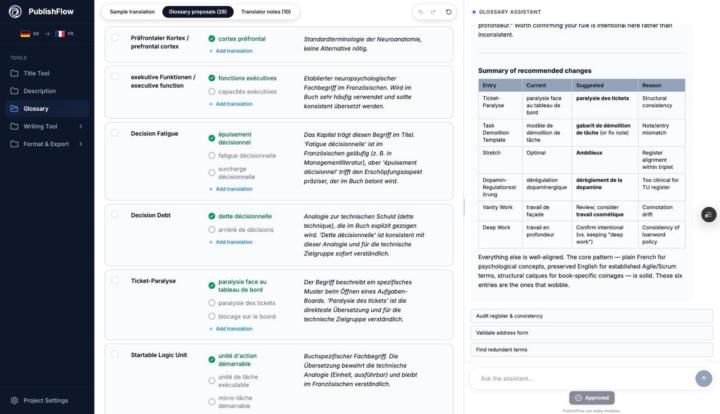Expand the Writing Tool submenu chevron

click(x=81, y=126)
